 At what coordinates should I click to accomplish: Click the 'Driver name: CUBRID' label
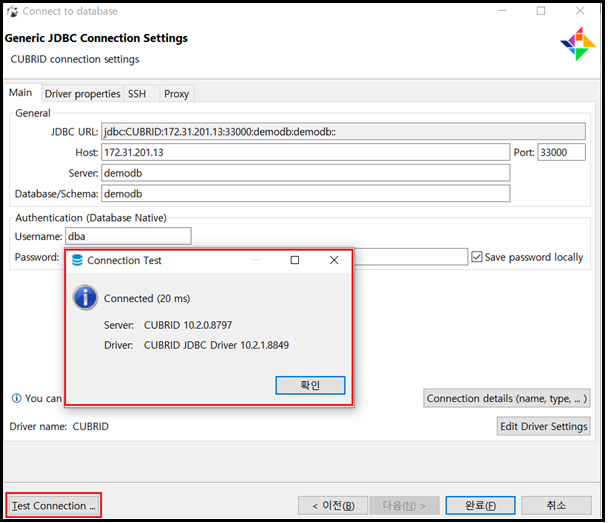(59, 426)
